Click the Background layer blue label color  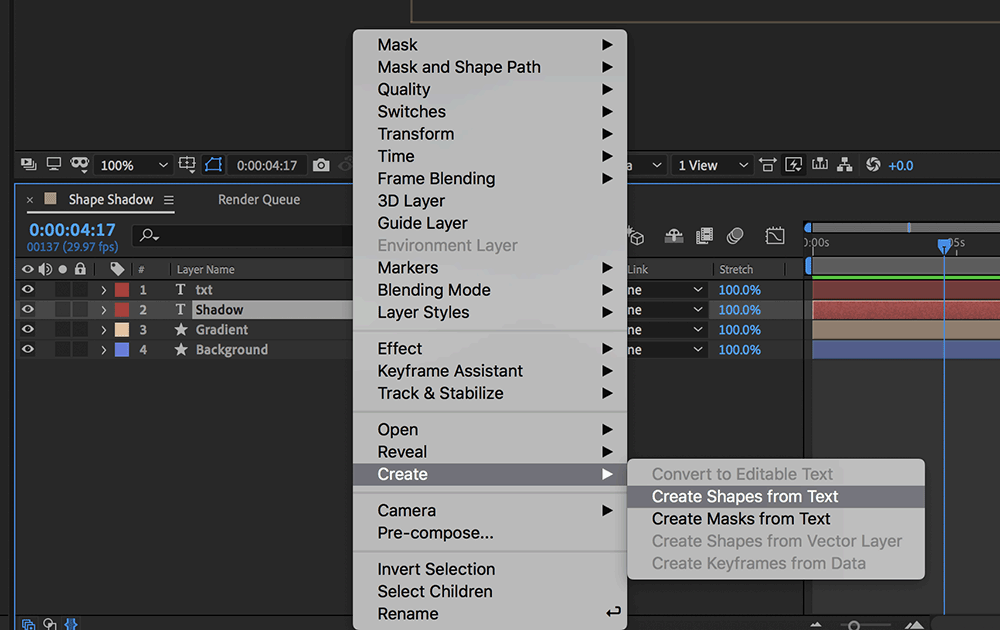[x=122, y=350]
